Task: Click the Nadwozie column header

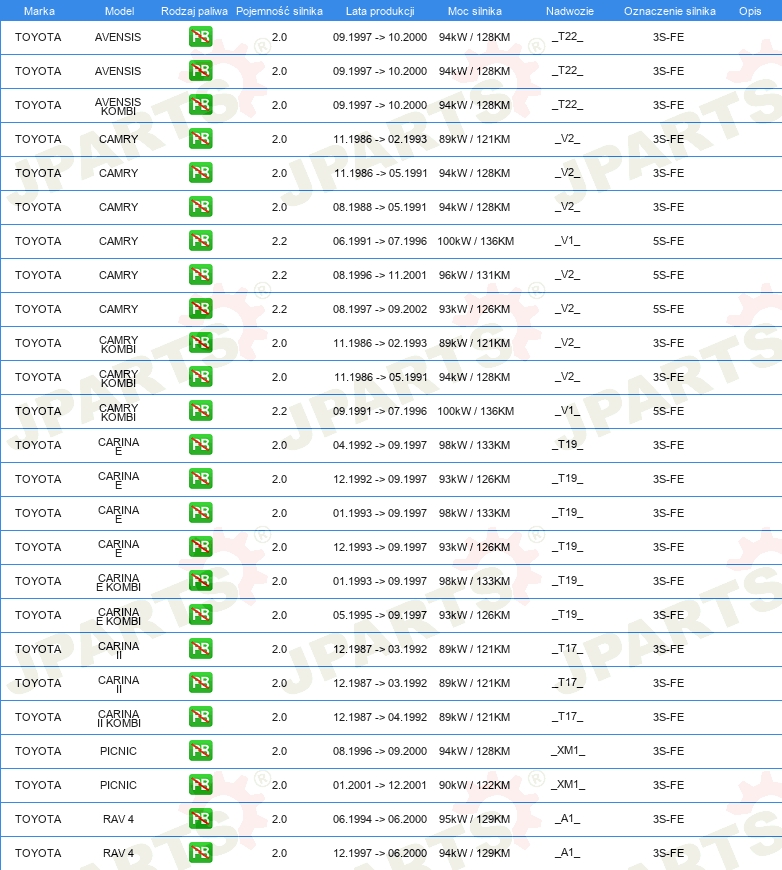Action: [569, 11]
